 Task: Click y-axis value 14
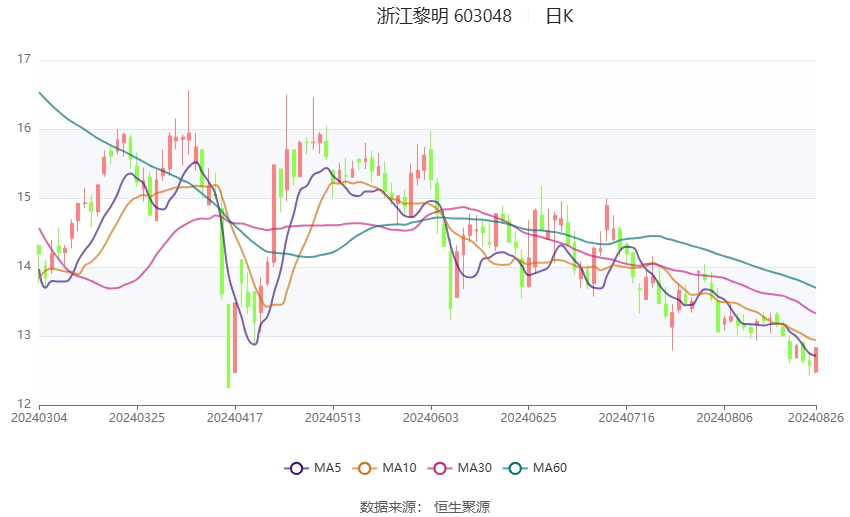(24, 266)
